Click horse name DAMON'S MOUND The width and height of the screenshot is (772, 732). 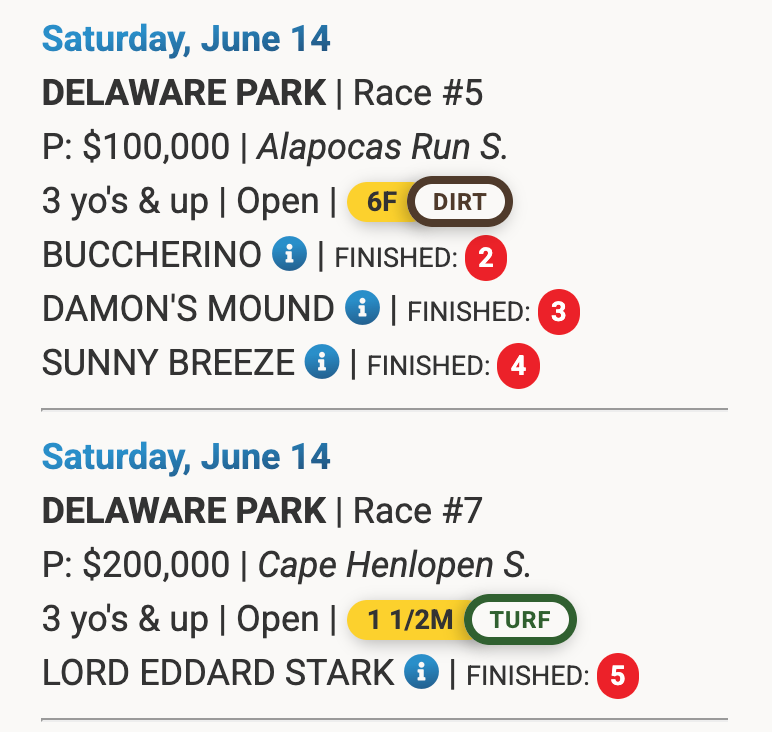[188, 309]
